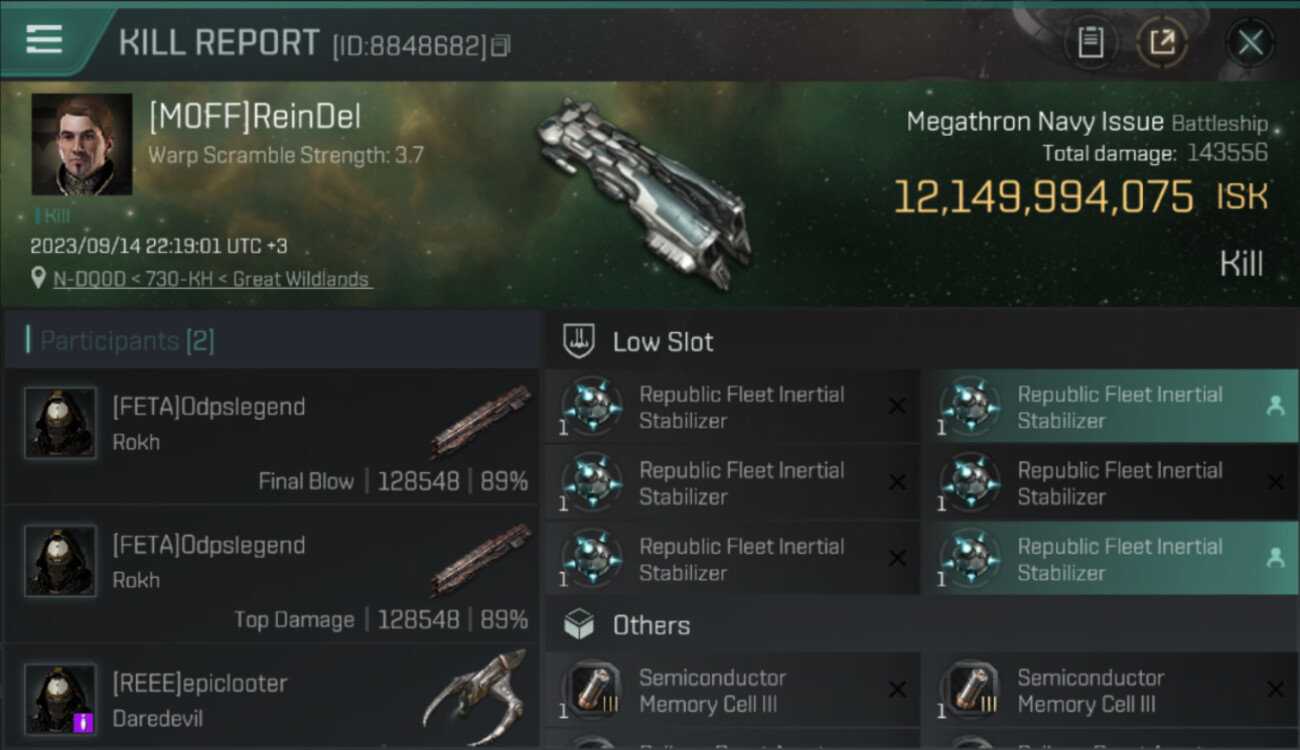Copy the kill report ID
The width and height of the screenshot is (1300, 750).
tap(500, 45)
